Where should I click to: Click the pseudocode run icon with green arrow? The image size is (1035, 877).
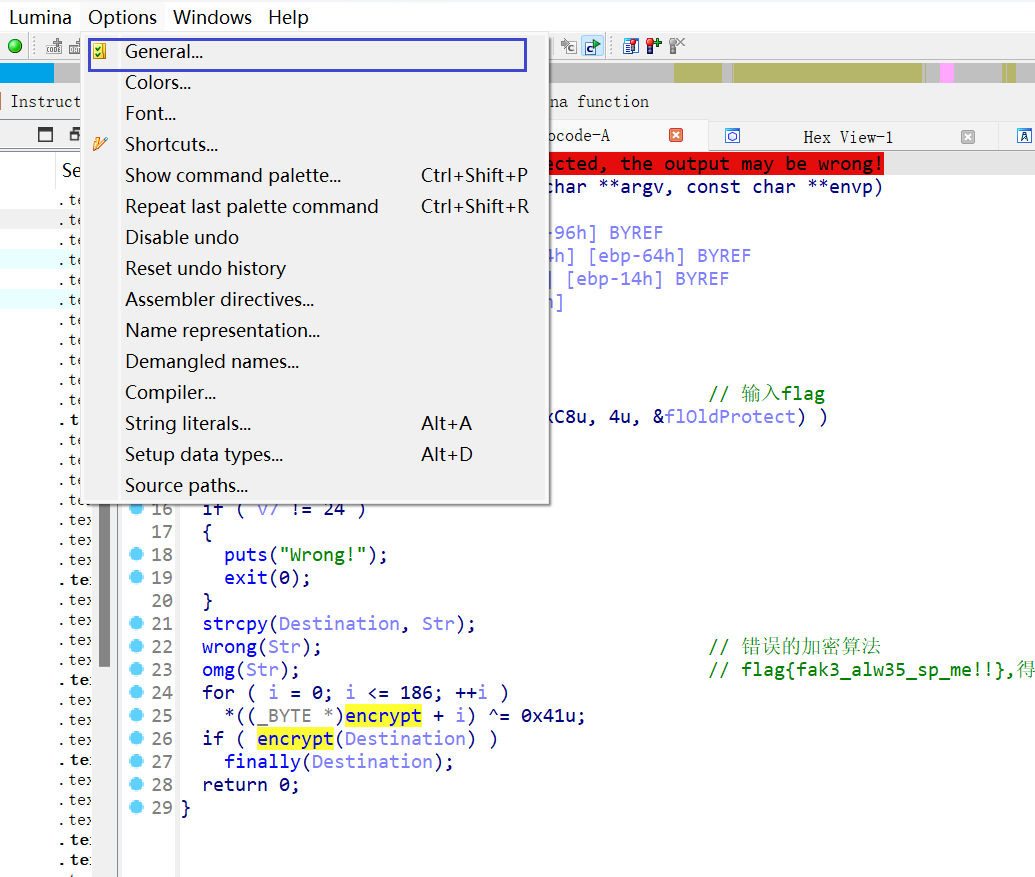[592, 46]
